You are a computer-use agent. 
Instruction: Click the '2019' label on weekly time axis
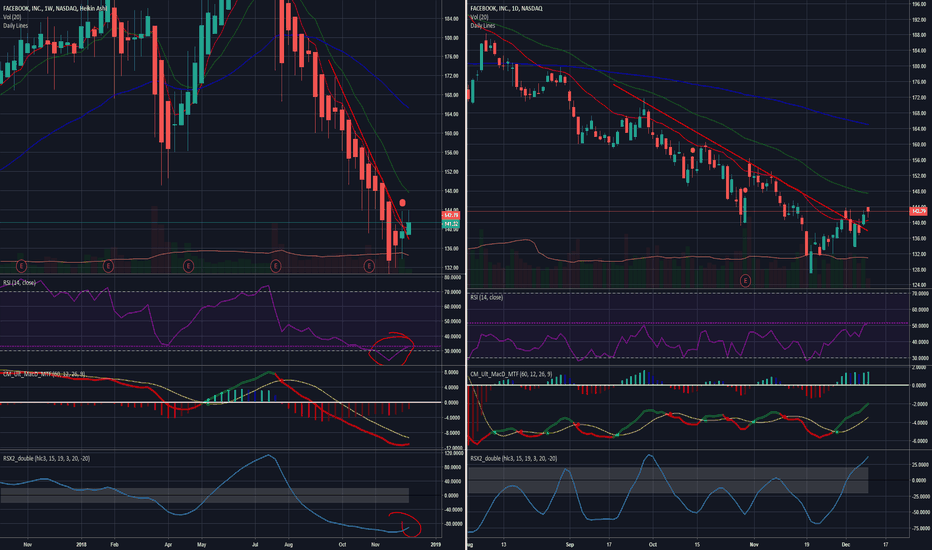(436, 544)
